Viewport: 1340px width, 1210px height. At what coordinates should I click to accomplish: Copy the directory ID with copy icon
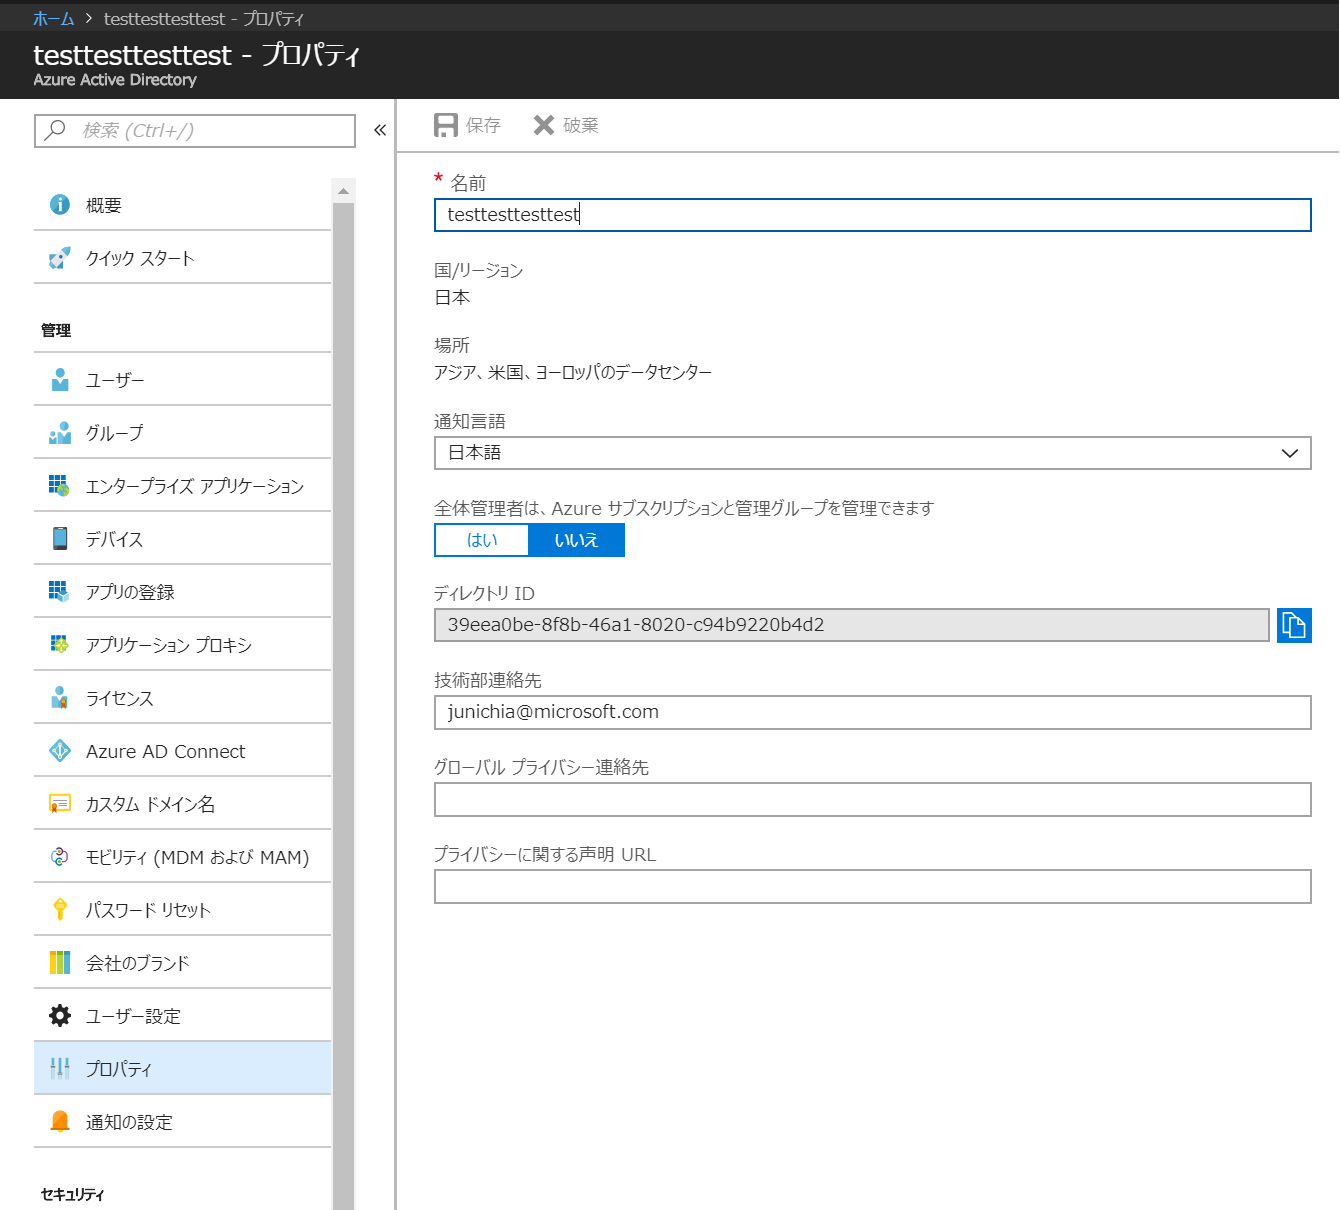point(1293,625)
